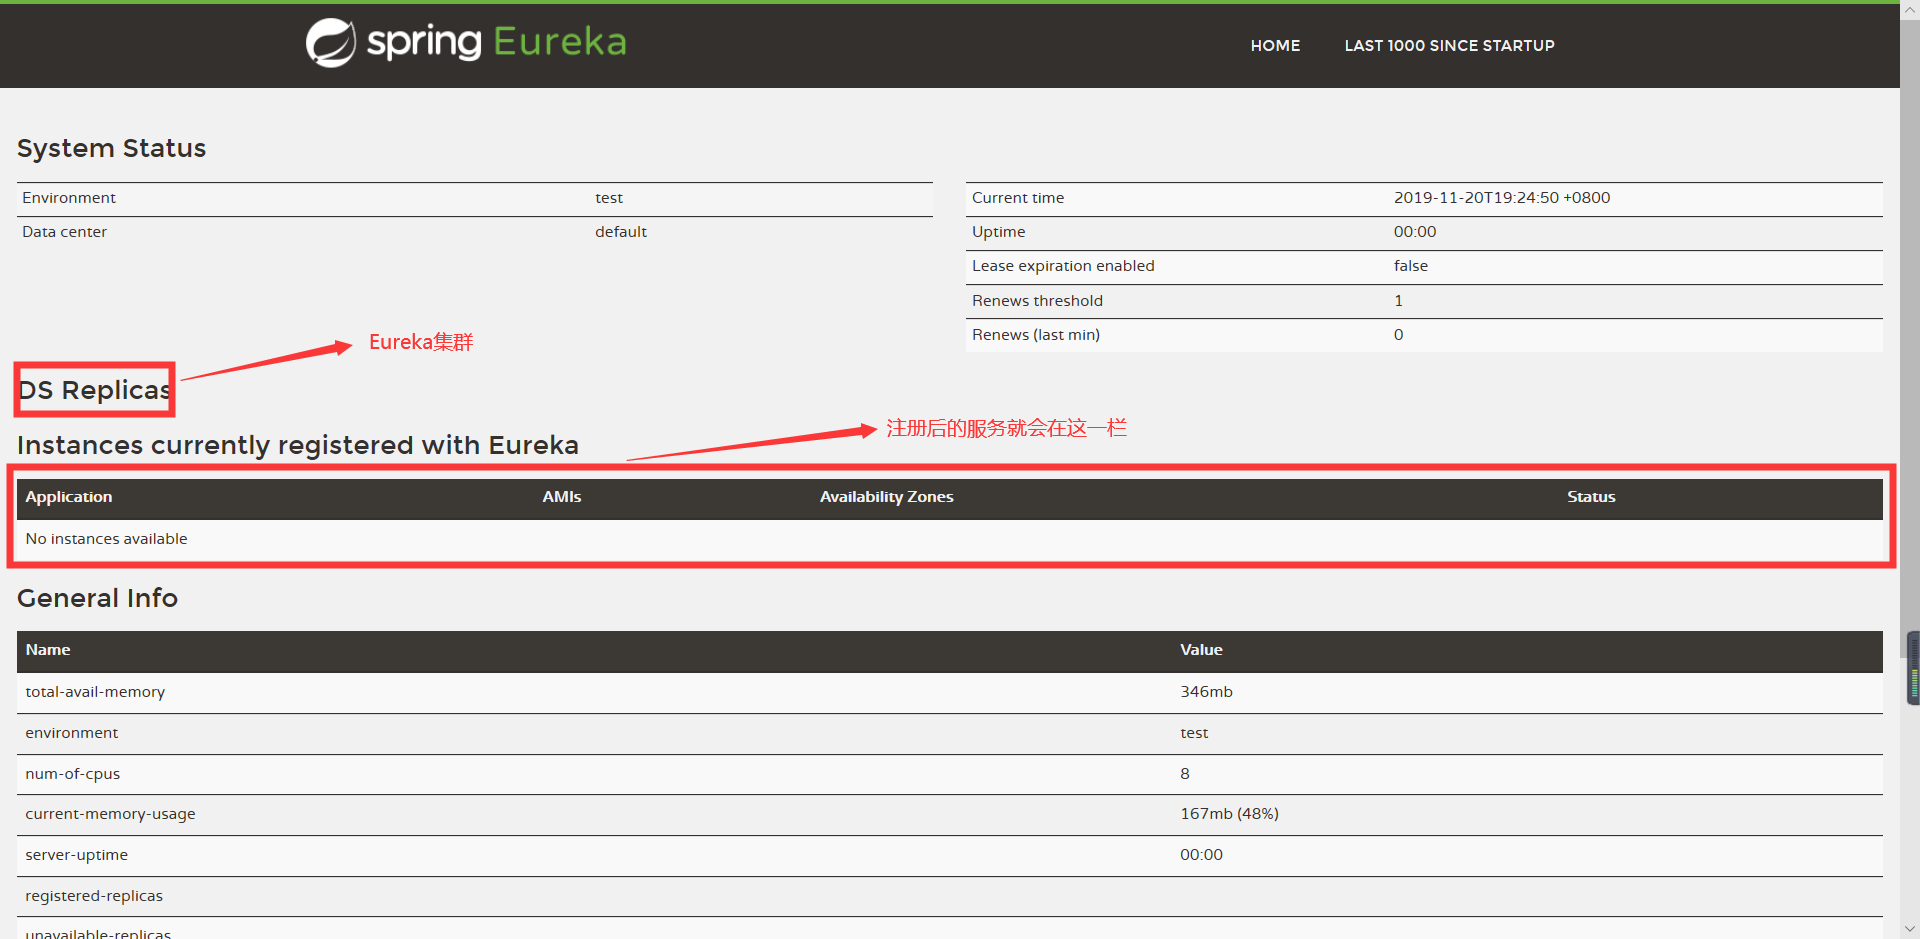Screen dimensions: 1920x939
Task: Click the Name column header
Action: coord(48,650)
